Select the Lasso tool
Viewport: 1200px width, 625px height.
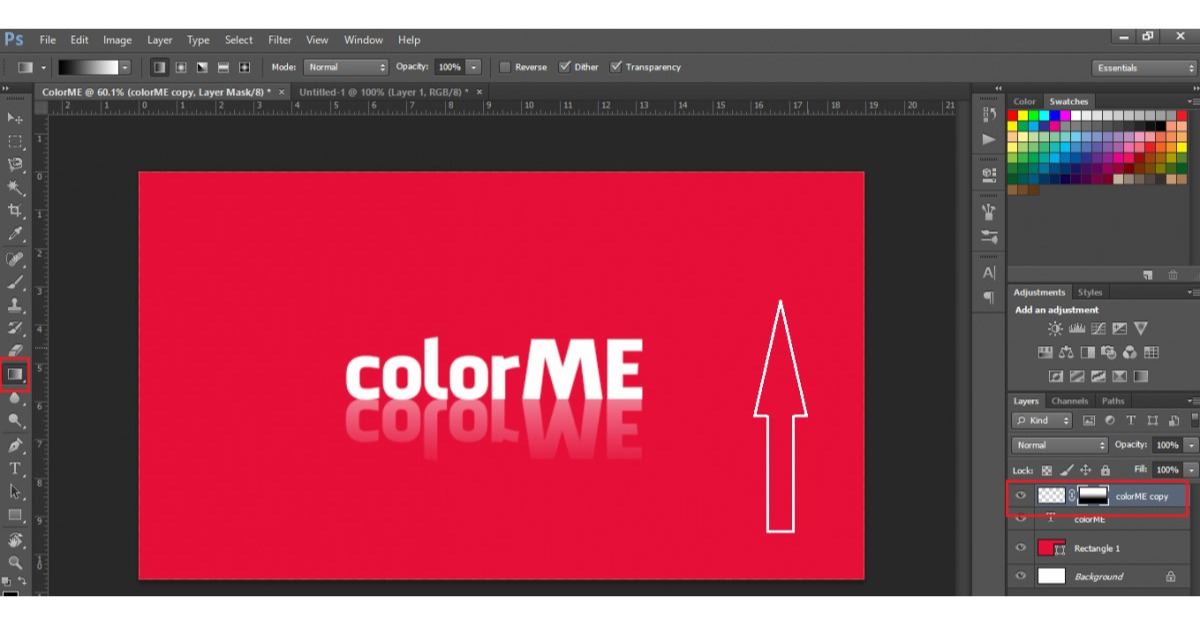pyautogui.click(x=15, y=165)
